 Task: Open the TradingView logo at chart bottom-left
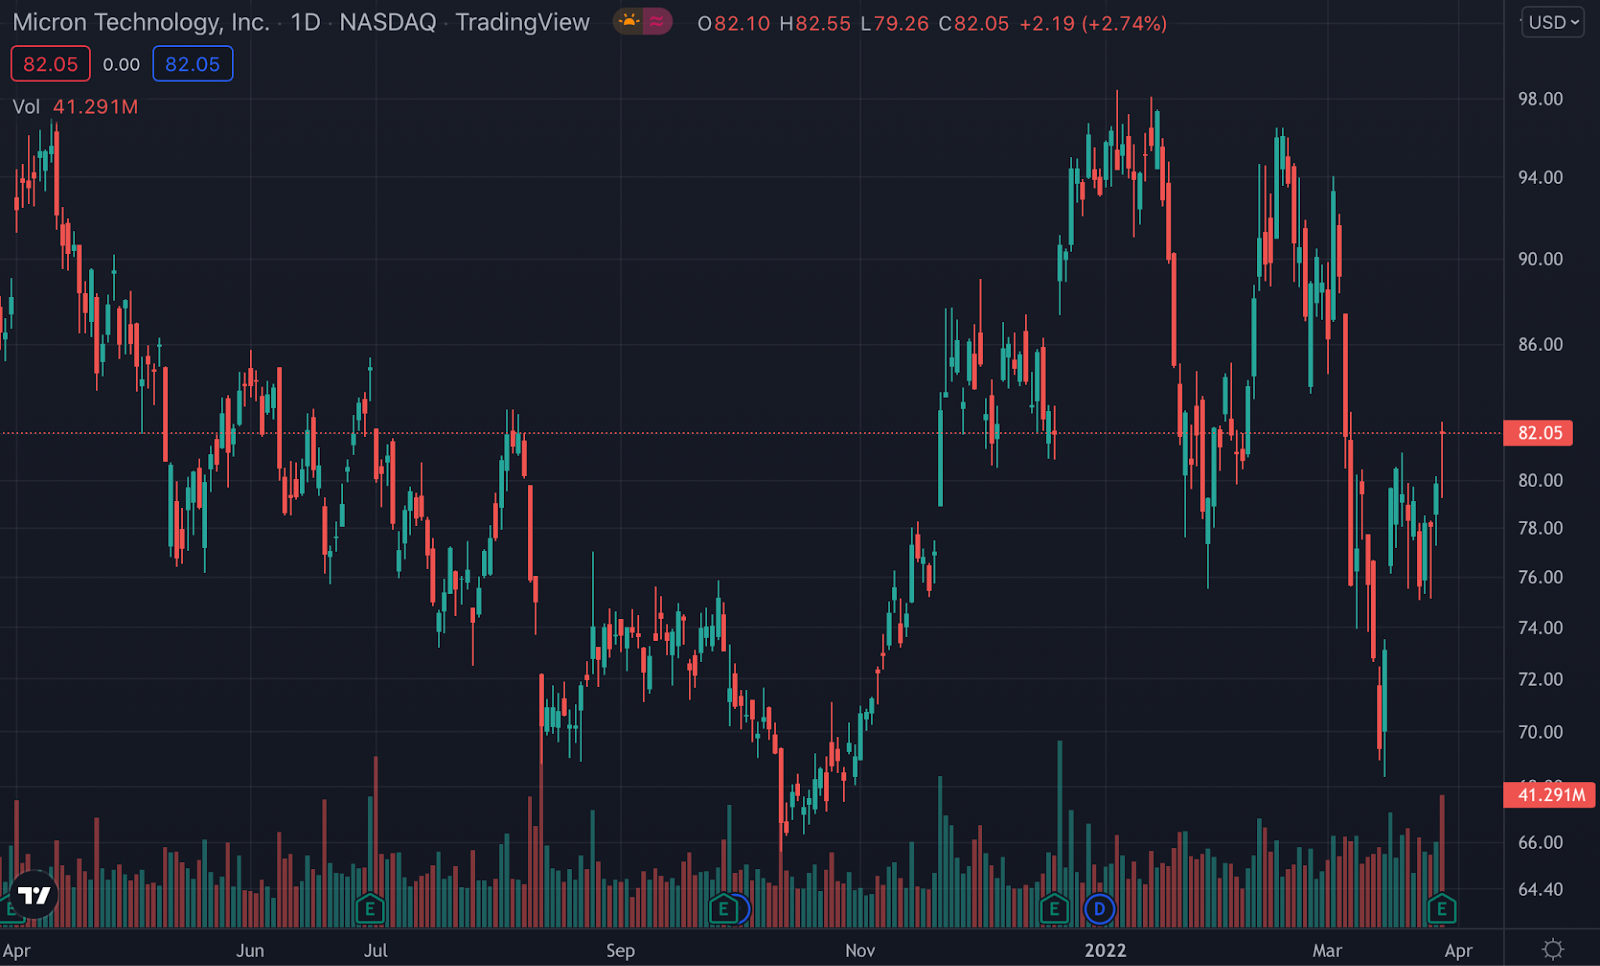coord(34,895)
